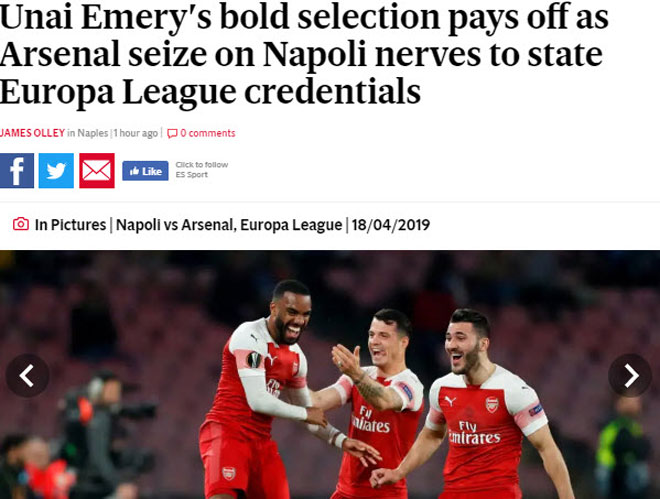The height and width of the screenshot is (499, 660).
Task: Go to the previous gallery photo with the left arrow
Action: (x=27, y=375)
